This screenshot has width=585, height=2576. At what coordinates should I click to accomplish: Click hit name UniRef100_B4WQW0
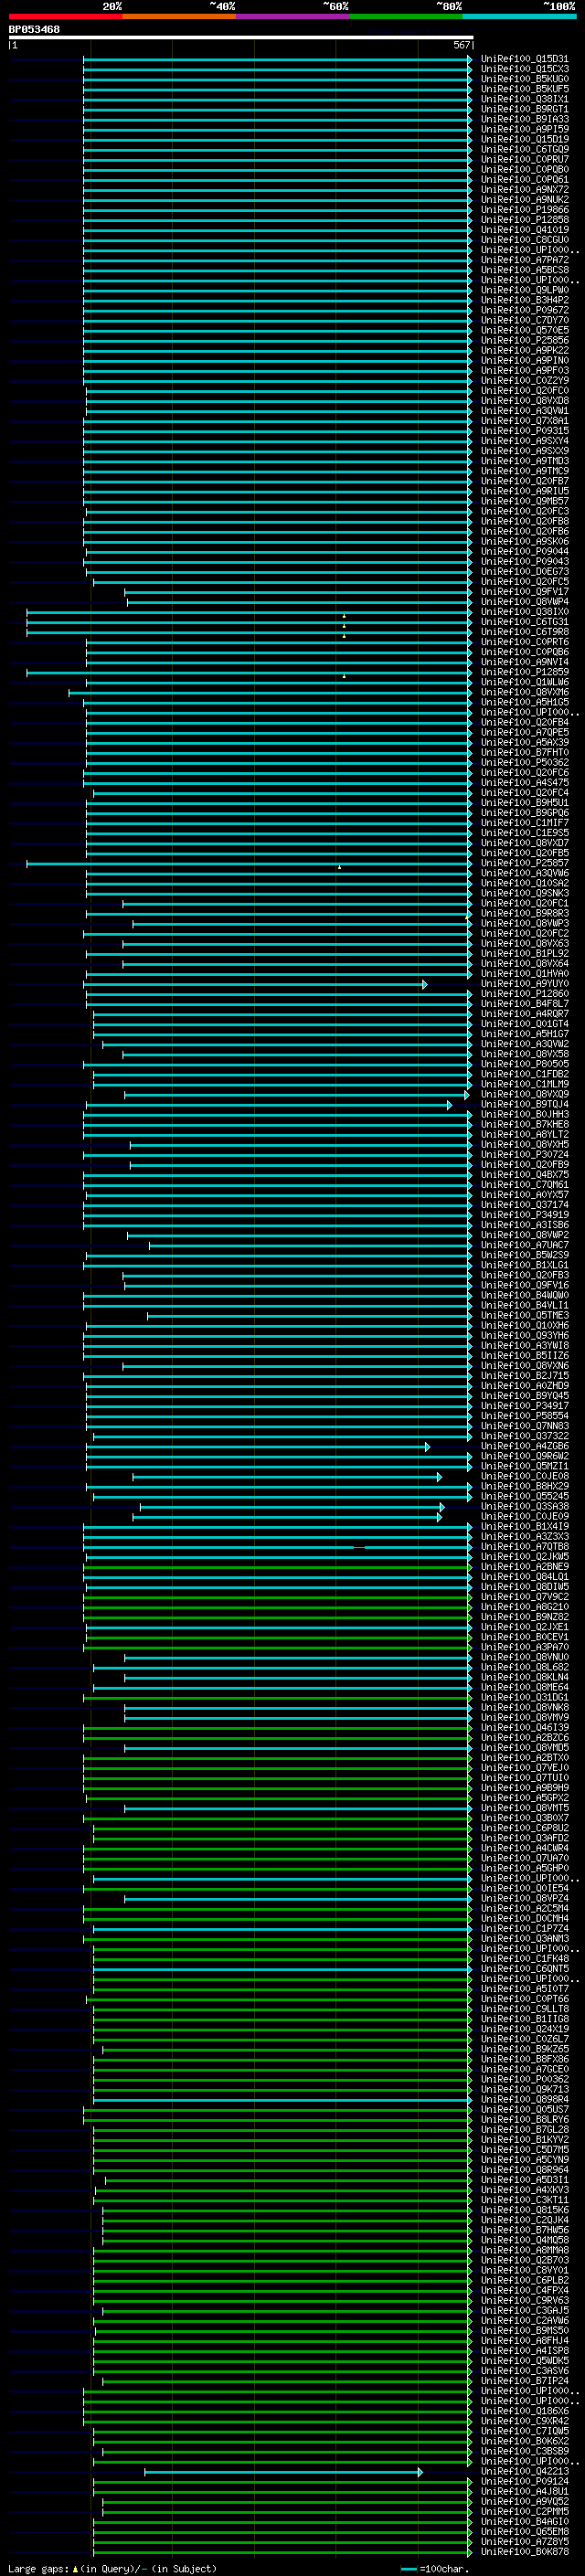(524, 1295)
